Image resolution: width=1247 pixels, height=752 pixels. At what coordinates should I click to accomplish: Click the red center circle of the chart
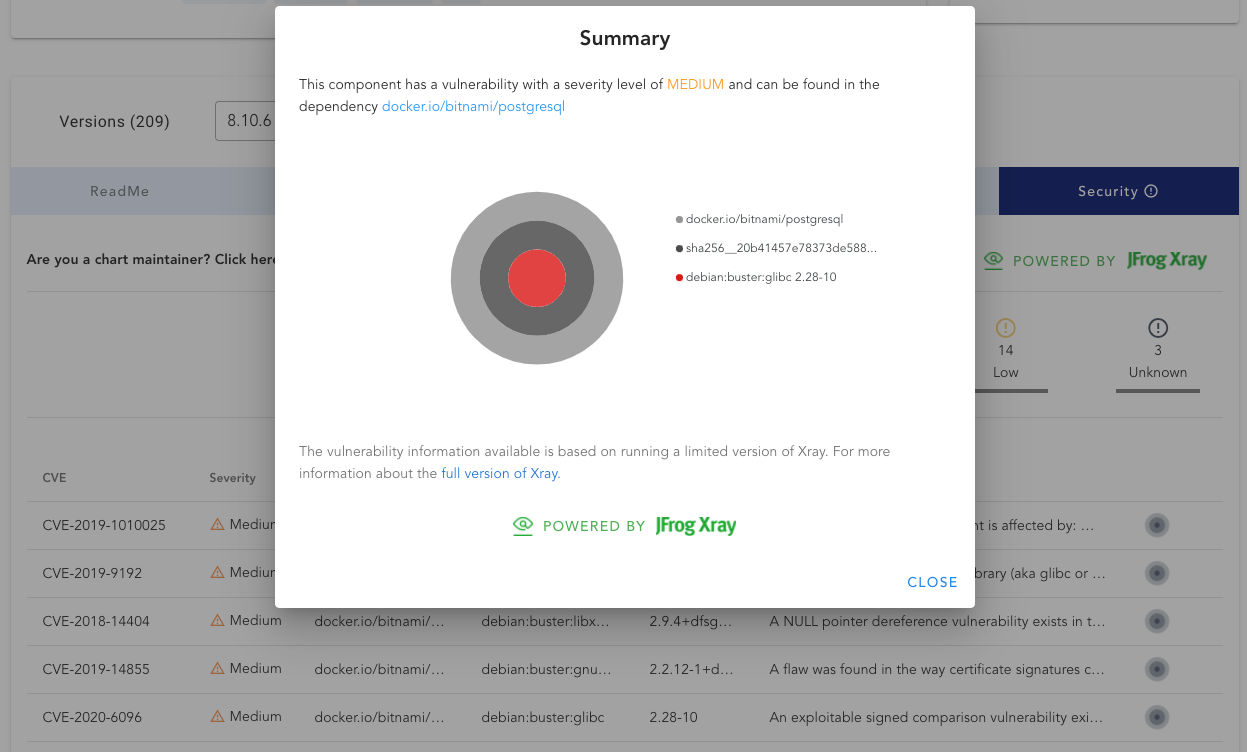537,278
